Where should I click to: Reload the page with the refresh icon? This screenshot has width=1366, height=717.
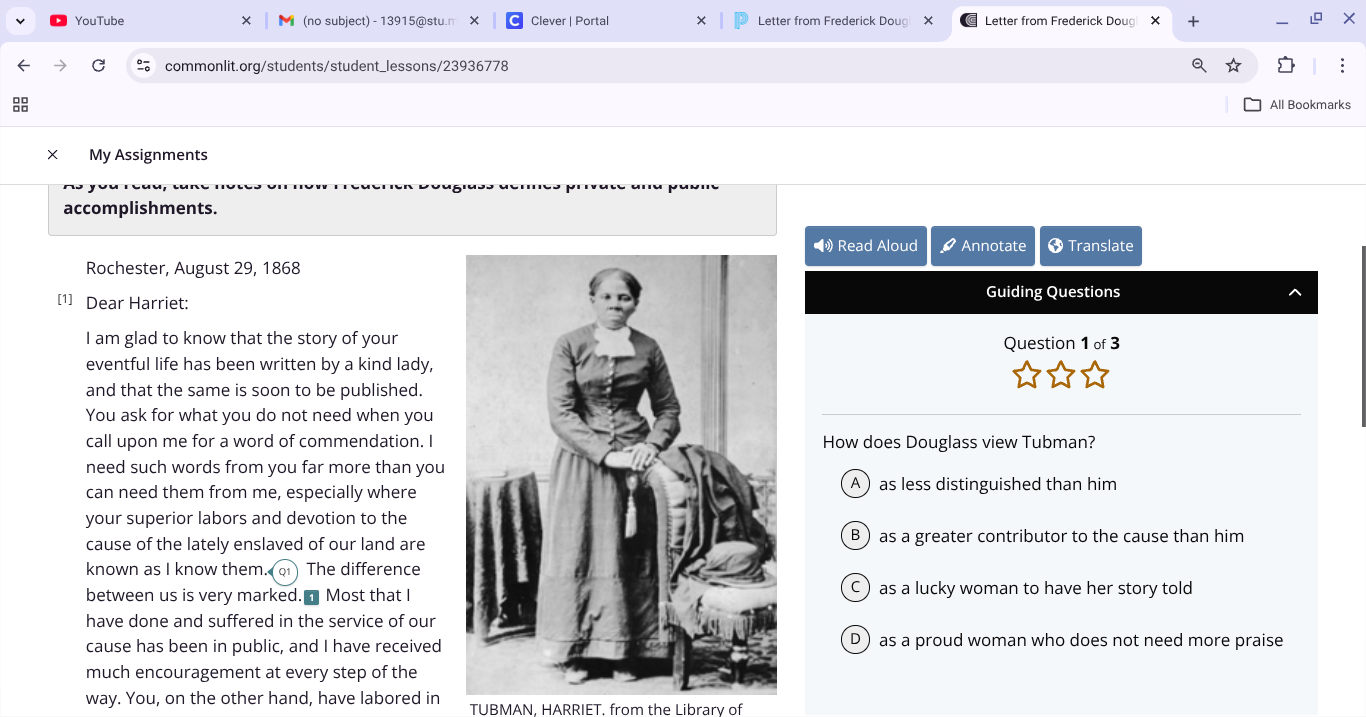tap(98, 65)
